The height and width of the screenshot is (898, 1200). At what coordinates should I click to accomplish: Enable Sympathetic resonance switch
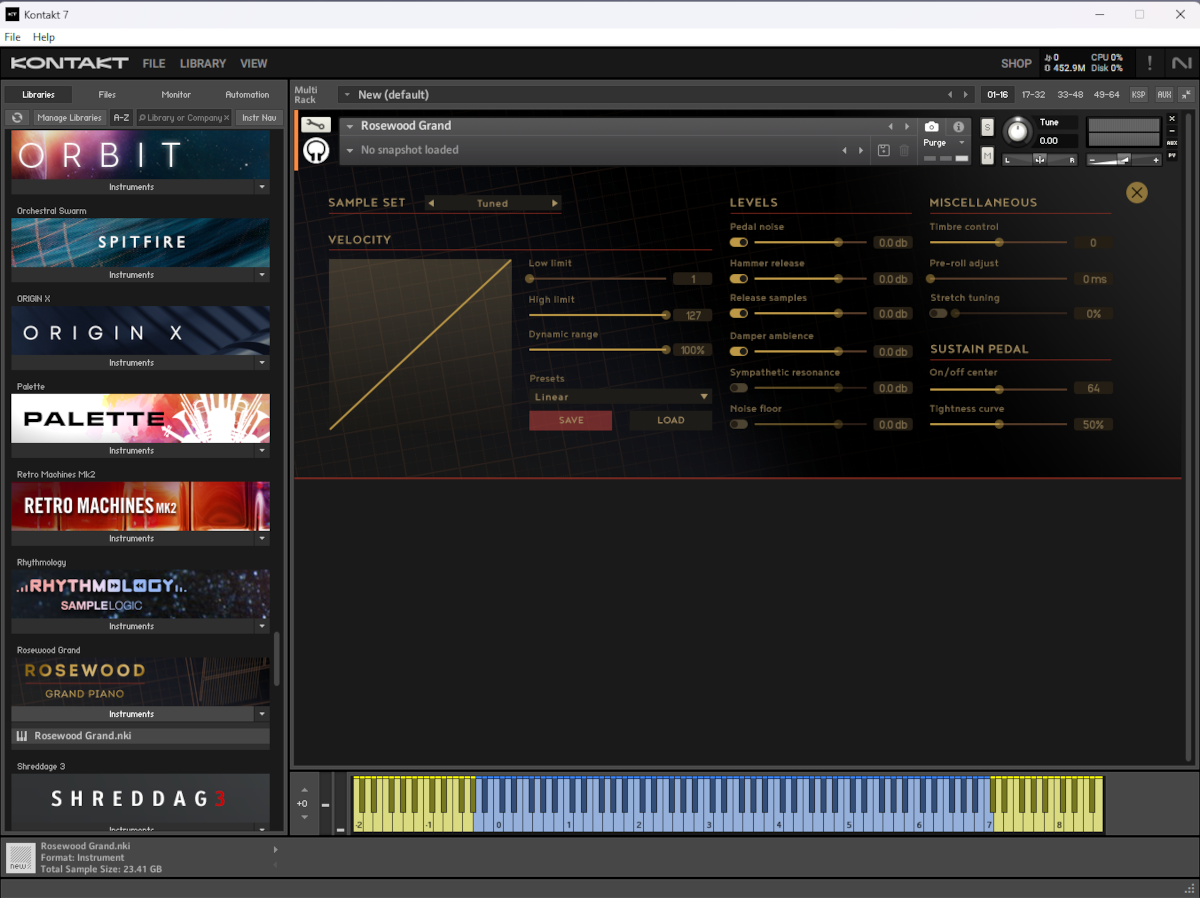click(x=739, y=388)
